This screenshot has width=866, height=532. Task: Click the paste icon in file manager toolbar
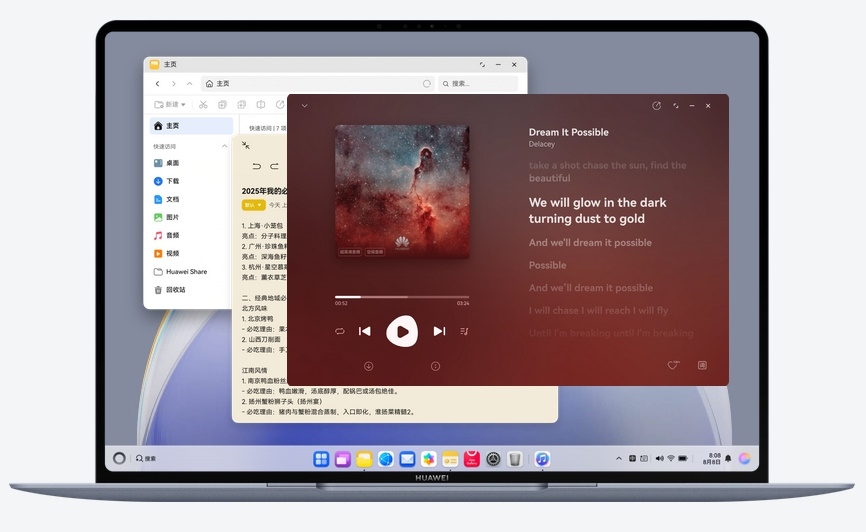(241, 104)
